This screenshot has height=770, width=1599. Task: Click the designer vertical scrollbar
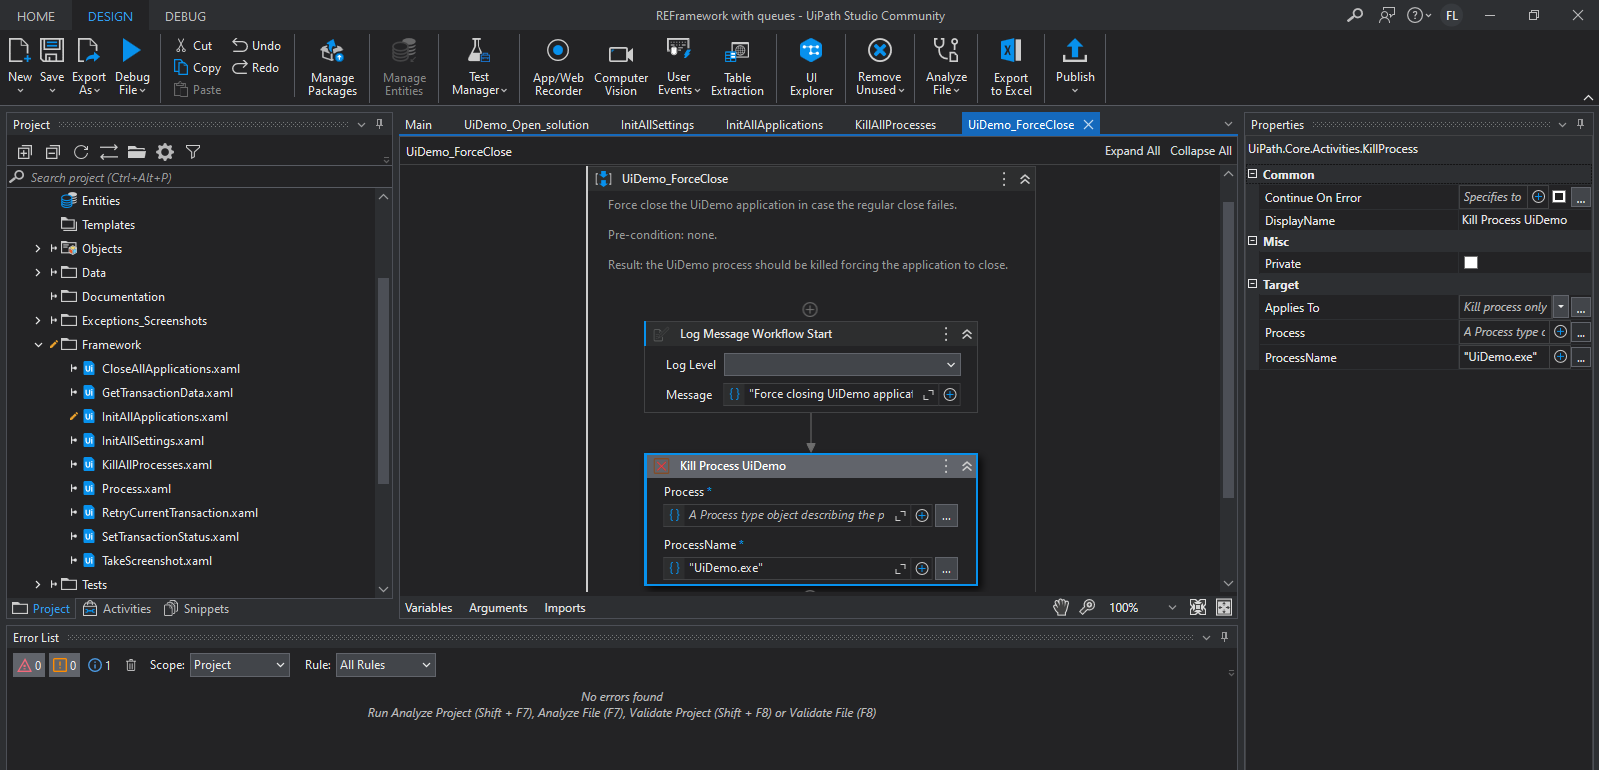tap(1228, 350)
